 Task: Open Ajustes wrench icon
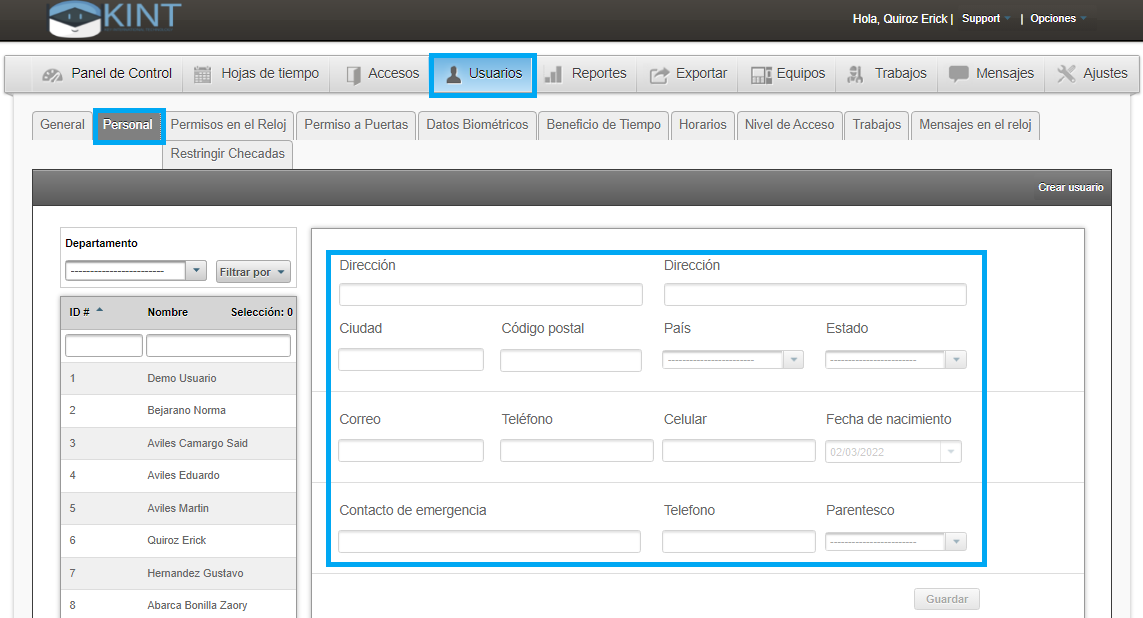1066,74
